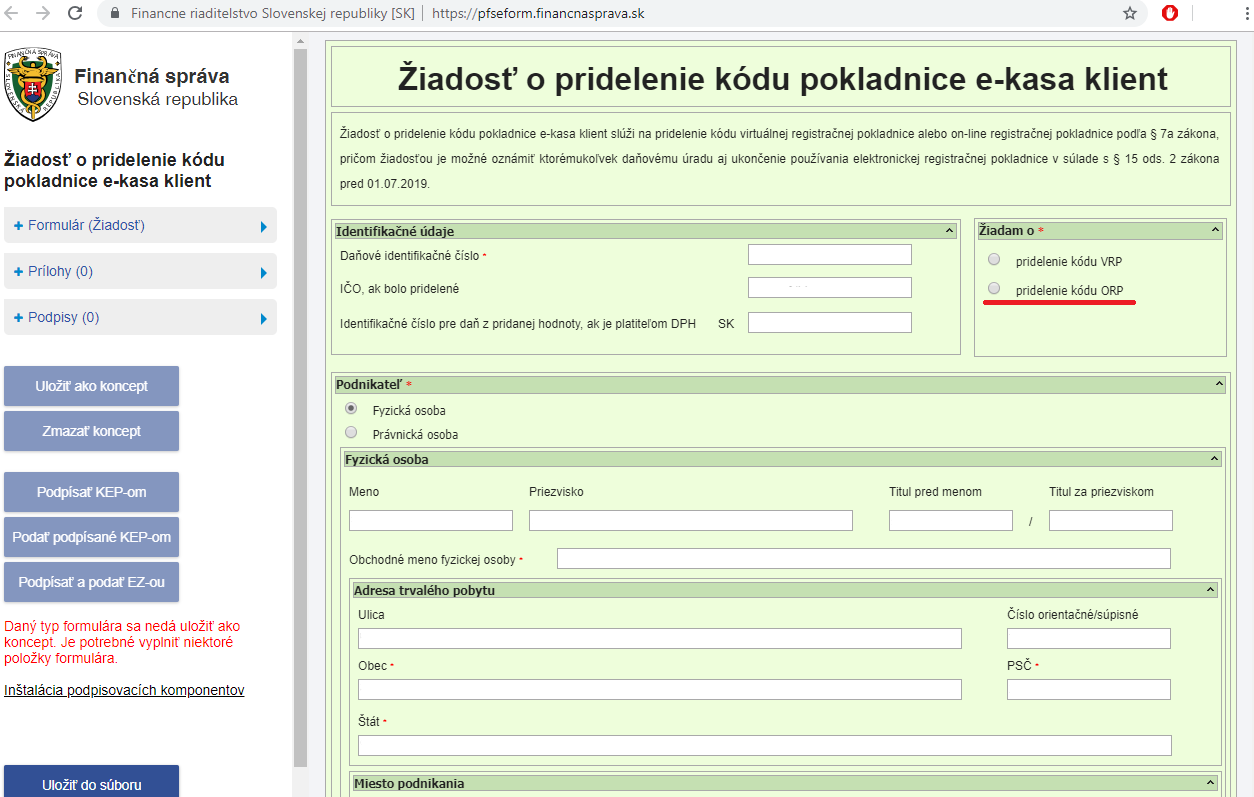1254x797 pixels.
Task: Expand the Prílohy (0) section
Action: click(140, 272)
